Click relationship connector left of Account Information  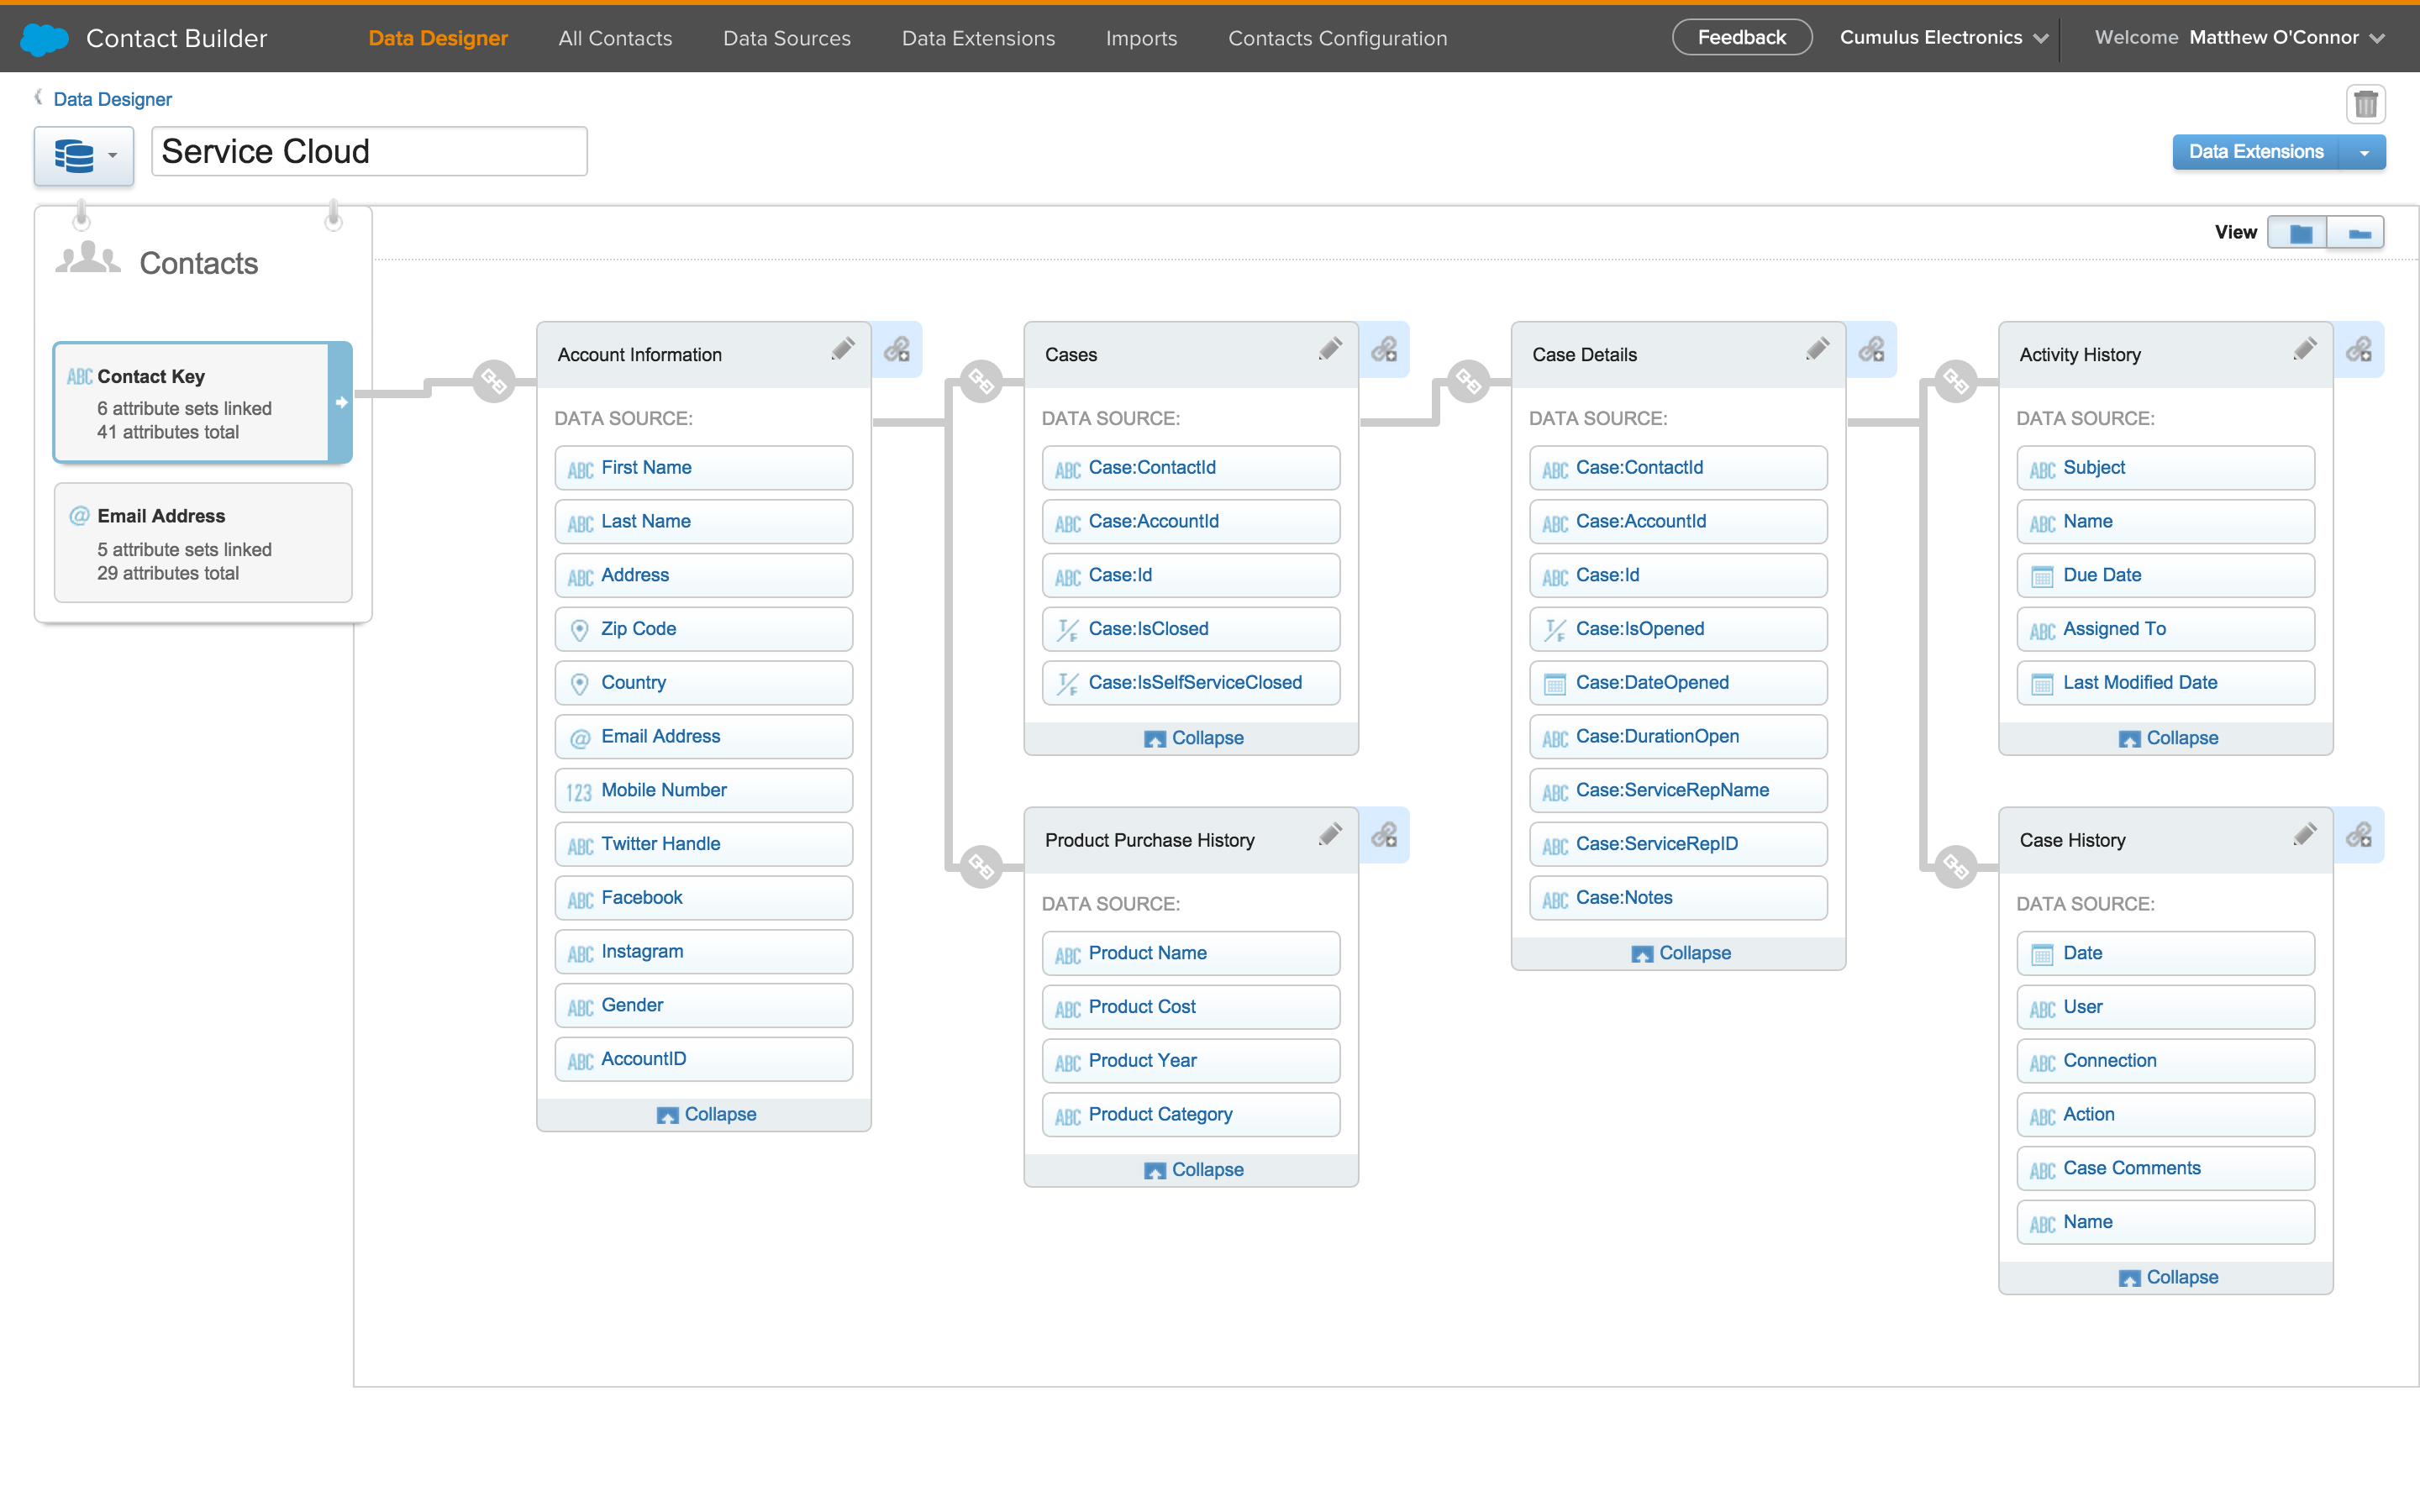click(x=494, y=381)
